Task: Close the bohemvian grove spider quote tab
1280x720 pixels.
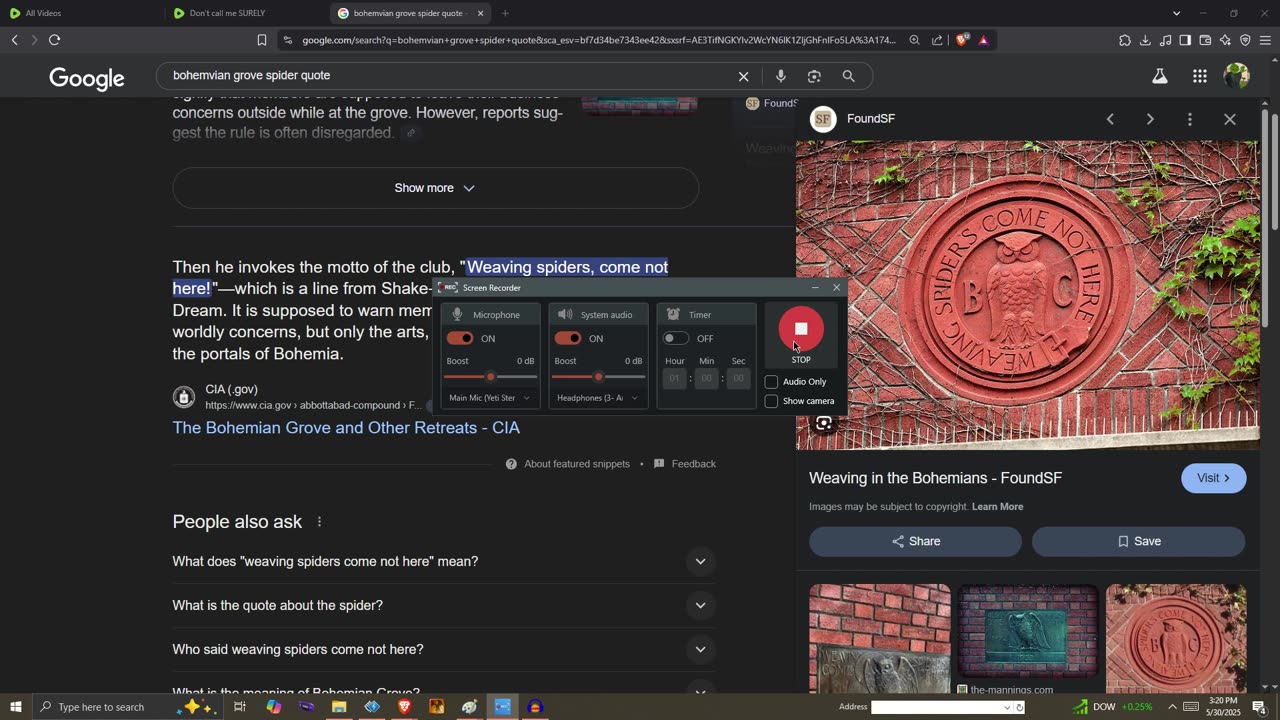Action: 481,13
